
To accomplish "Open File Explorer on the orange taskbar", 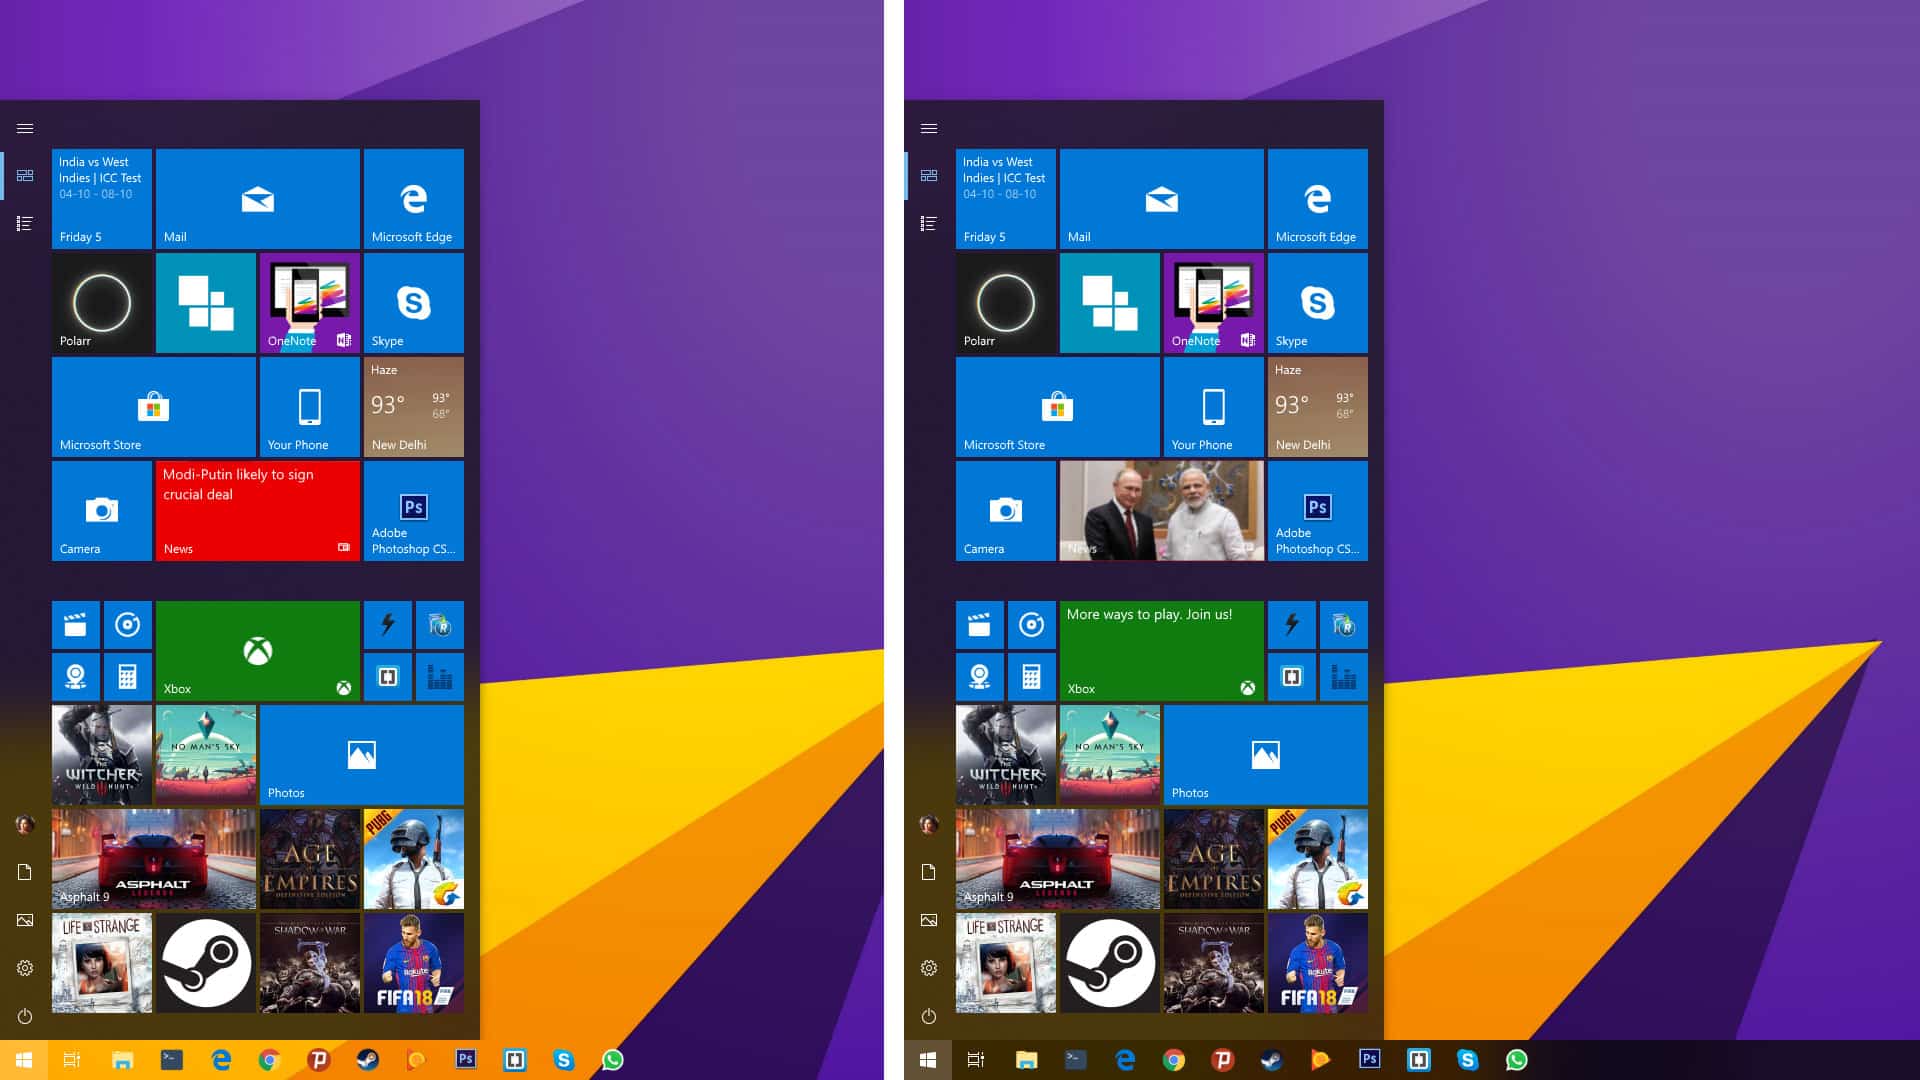I will [122, 1060].
